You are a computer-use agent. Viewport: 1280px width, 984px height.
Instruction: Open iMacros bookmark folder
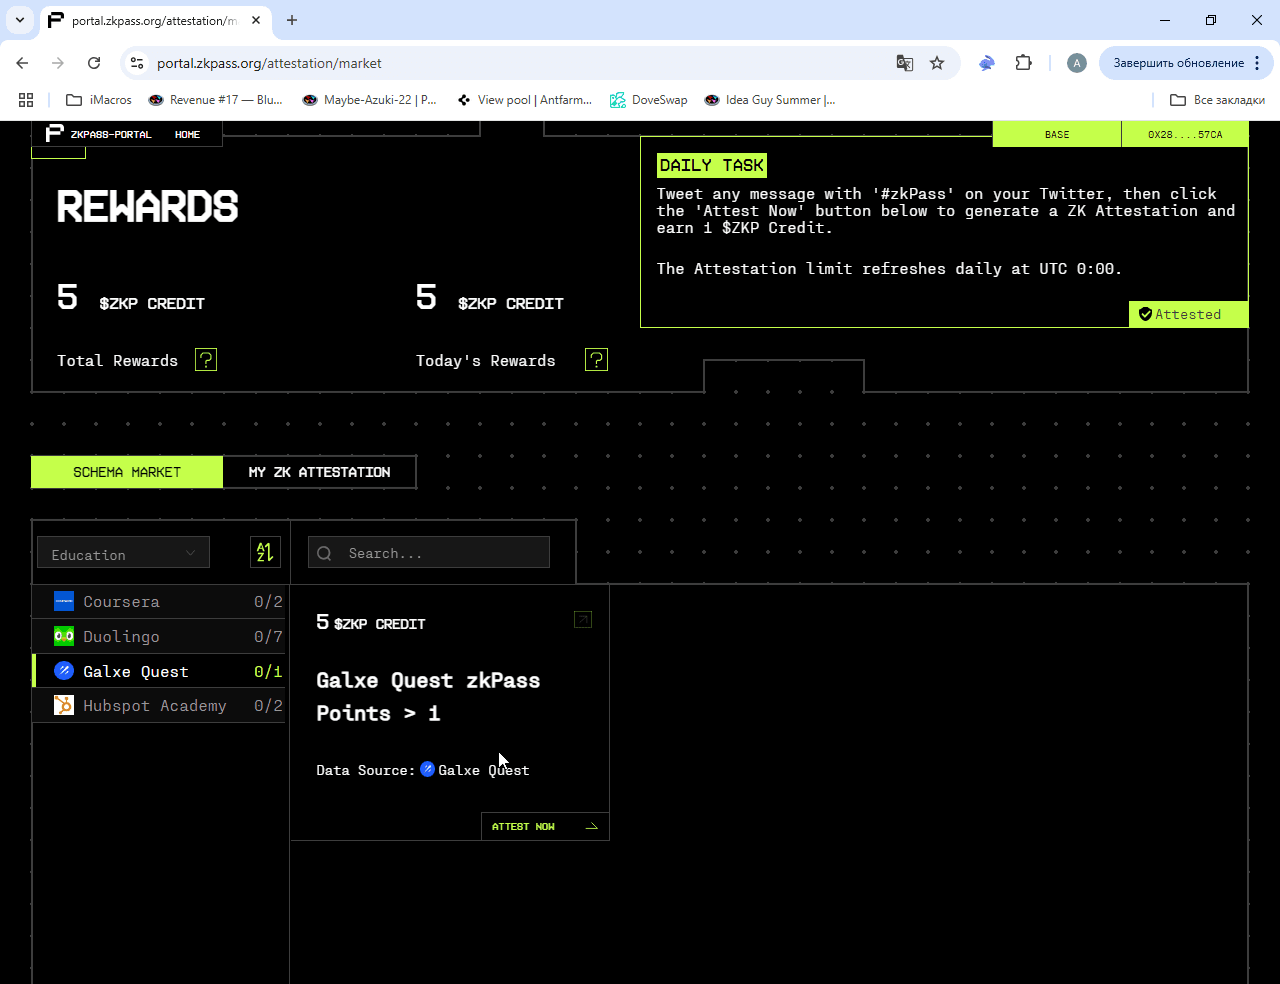coord(99,100)
